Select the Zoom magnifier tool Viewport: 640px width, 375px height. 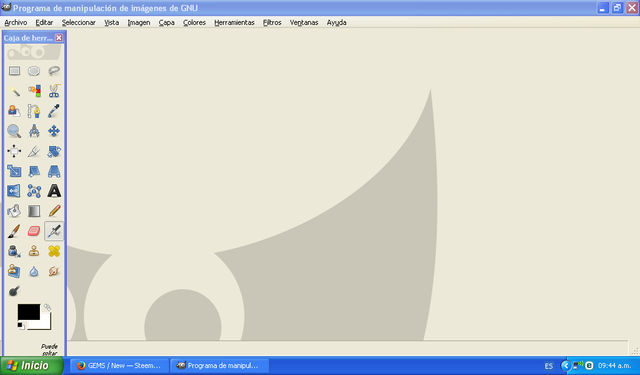point(14,131)
